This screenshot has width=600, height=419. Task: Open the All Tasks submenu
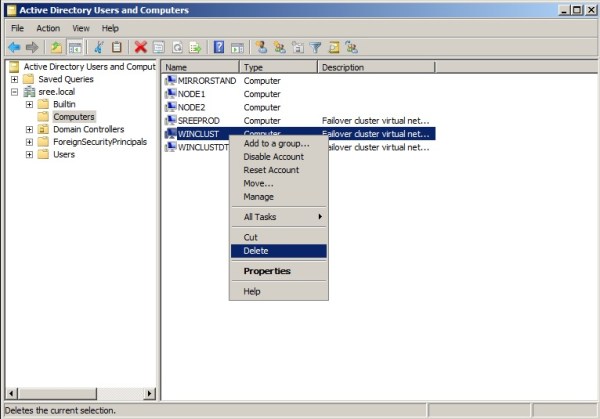click(x=278, y=217)
